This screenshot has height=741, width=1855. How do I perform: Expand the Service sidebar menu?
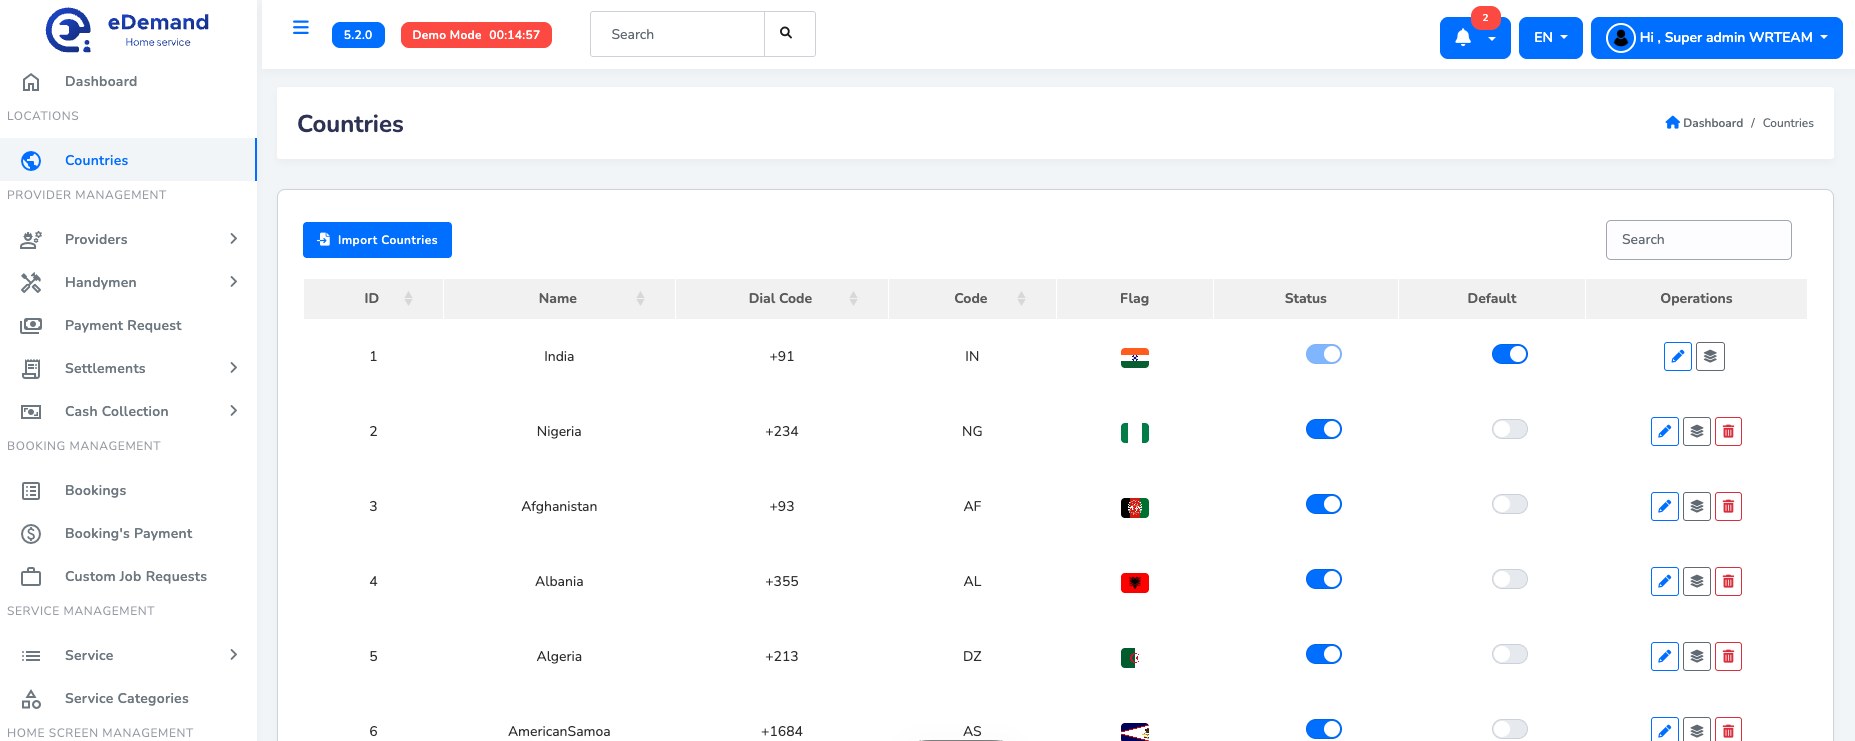(128, 655)
